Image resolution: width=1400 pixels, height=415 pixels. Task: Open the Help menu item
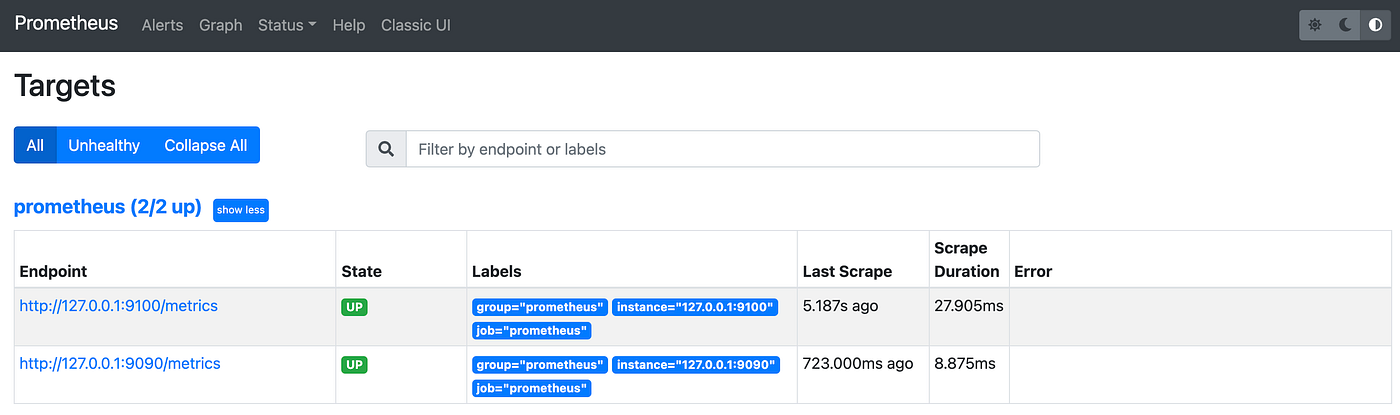click(x=349, y=25)
